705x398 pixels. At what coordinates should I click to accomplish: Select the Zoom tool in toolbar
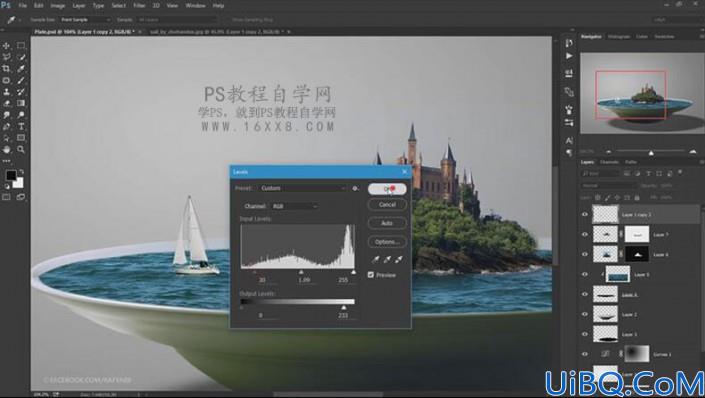click(21, 149)
